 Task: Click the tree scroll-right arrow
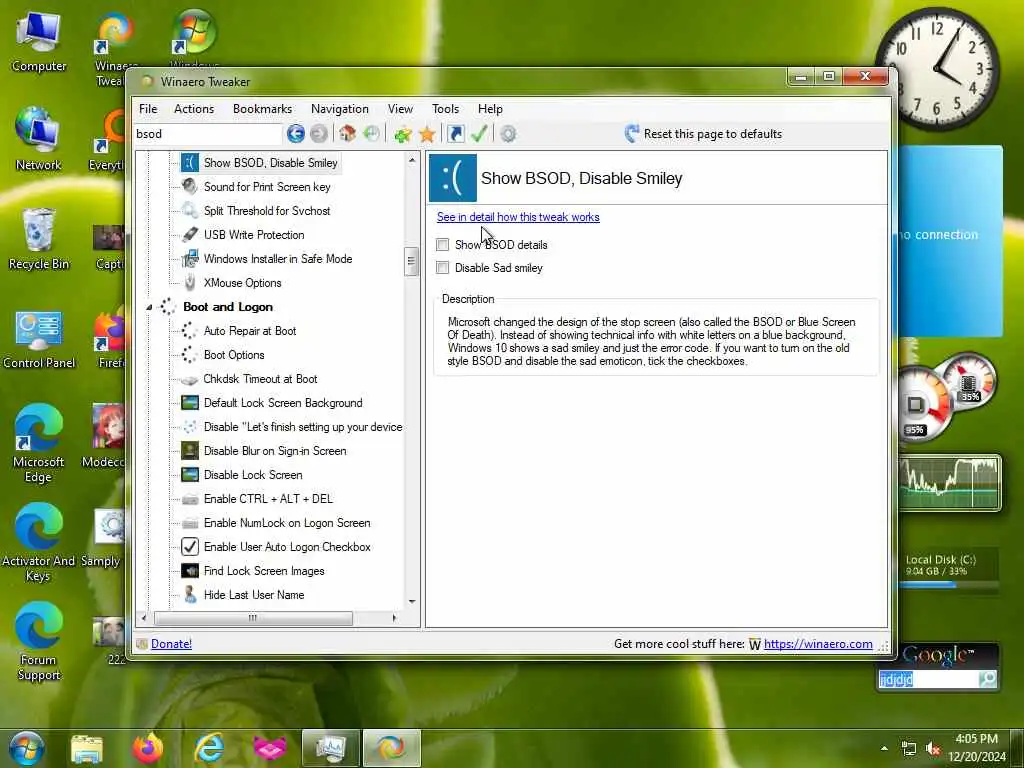tap(394, 618)
